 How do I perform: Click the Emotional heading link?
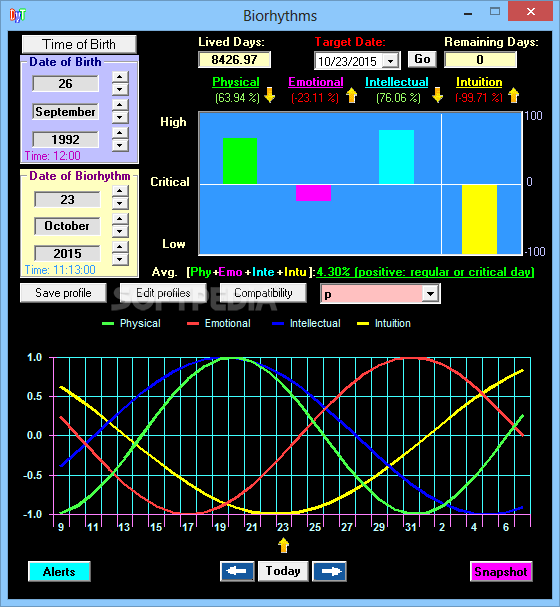(316, 82)
